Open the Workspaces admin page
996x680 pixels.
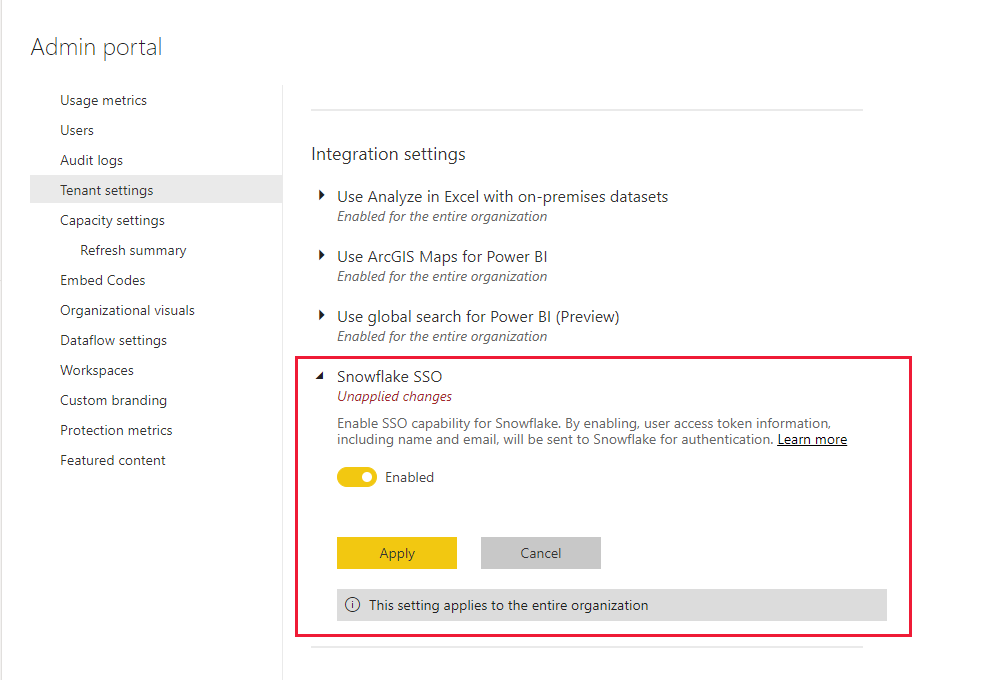point(96,370)
